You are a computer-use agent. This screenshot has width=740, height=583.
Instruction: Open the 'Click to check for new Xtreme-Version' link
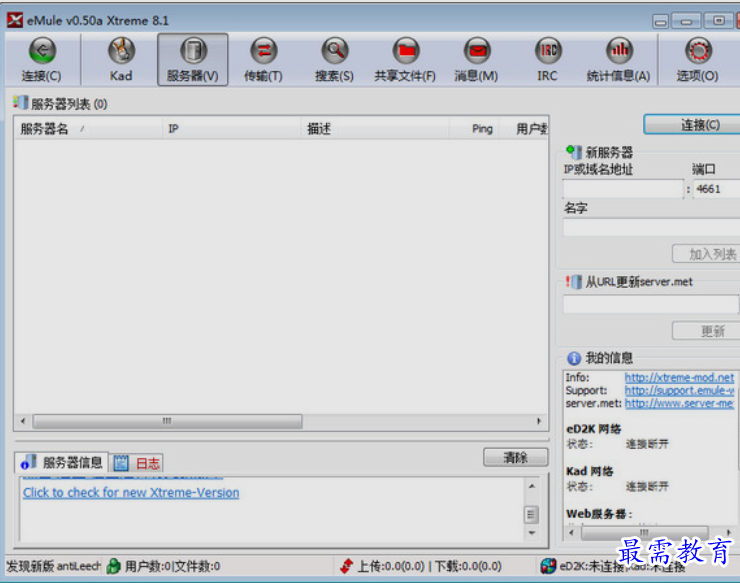pyautogui.click(x=131, y=492)
